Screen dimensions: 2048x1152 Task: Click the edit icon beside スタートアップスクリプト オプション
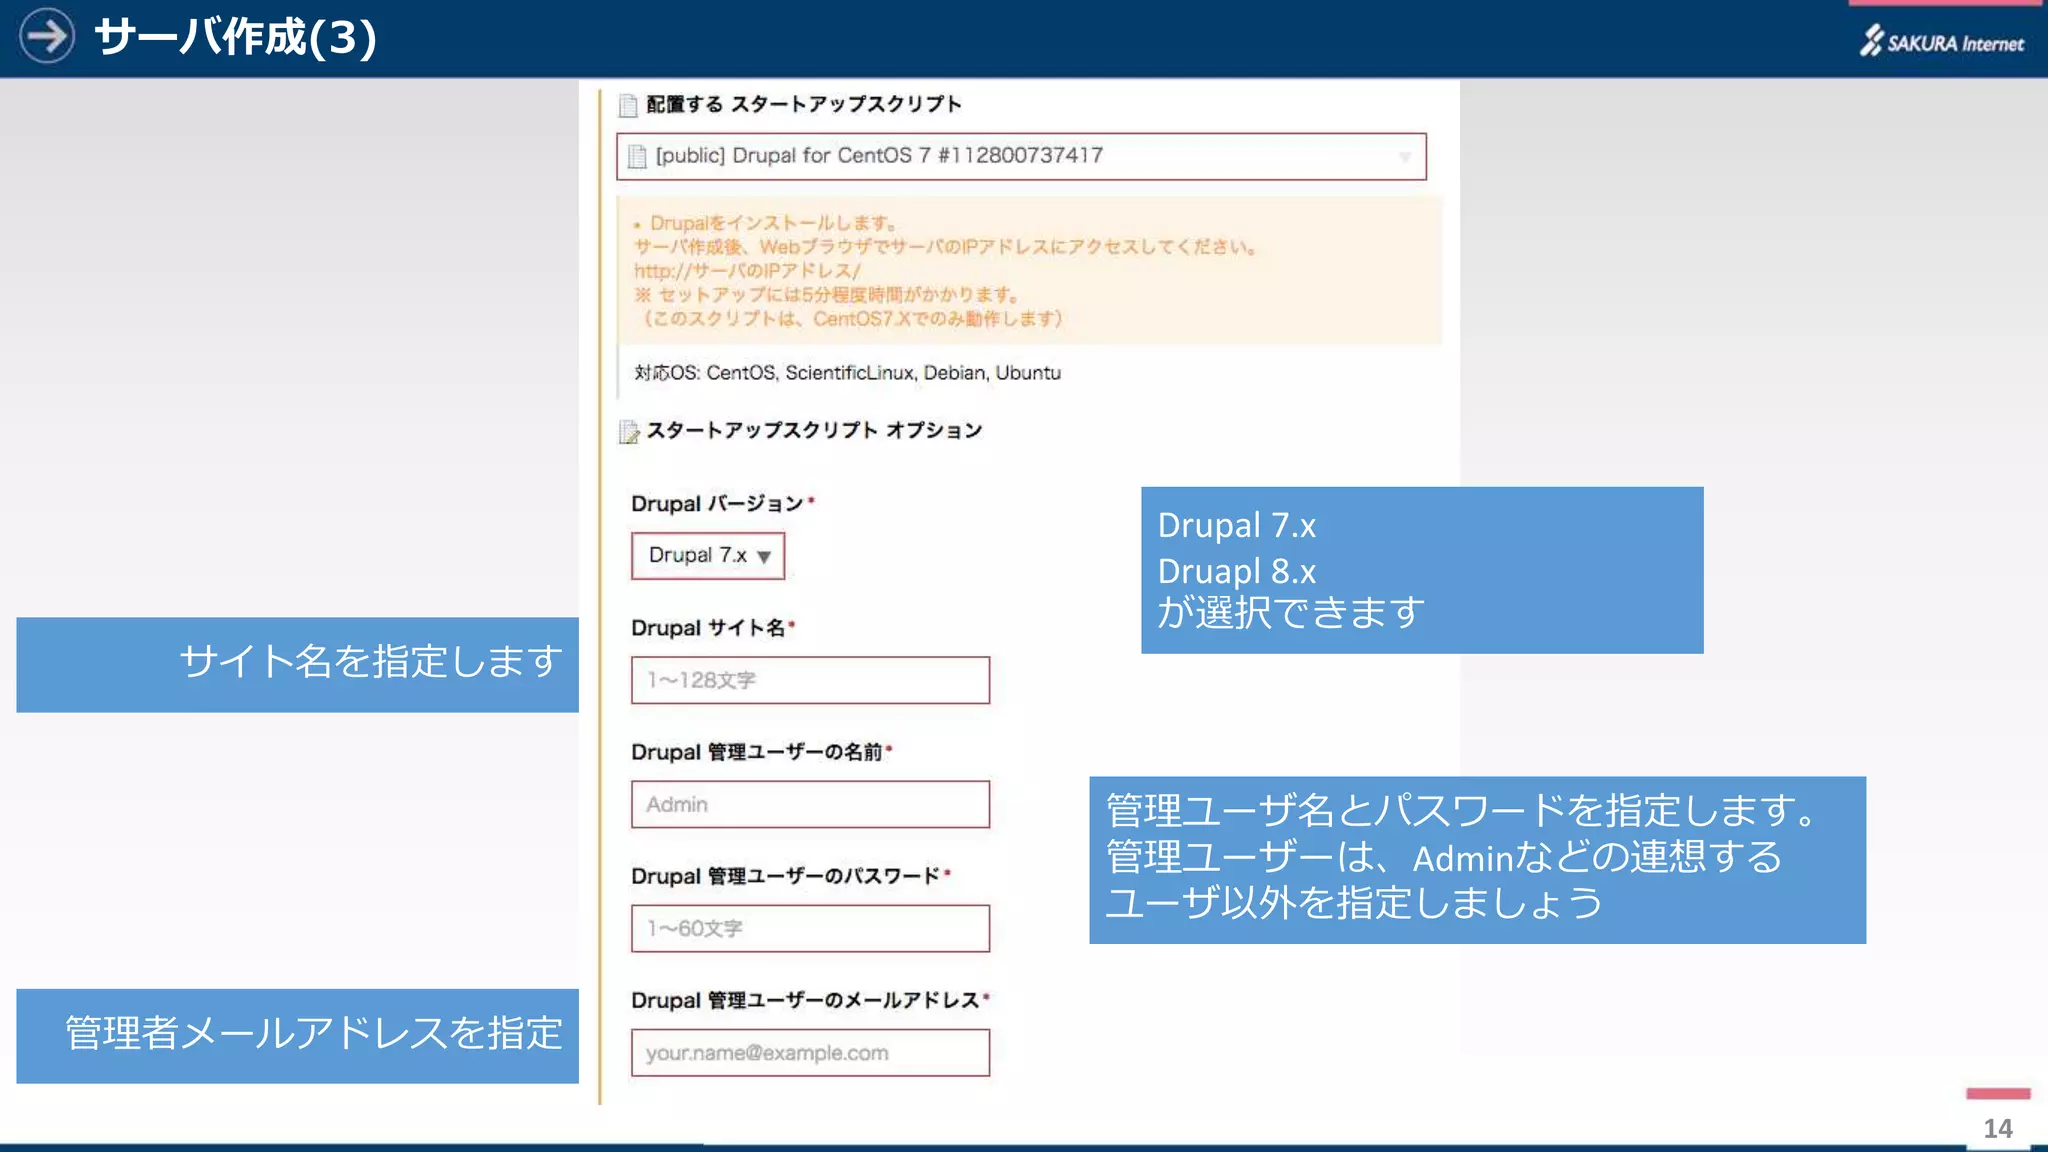(x=629, y=431)
